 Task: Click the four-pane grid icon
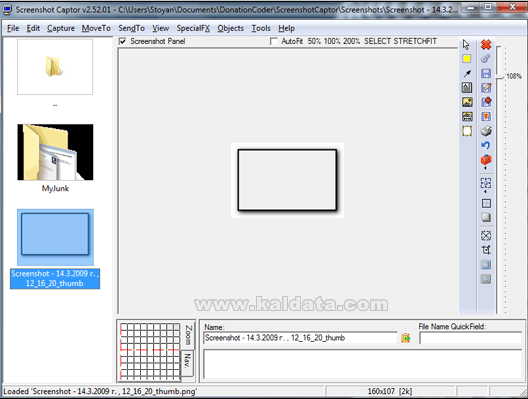(486, 203)
